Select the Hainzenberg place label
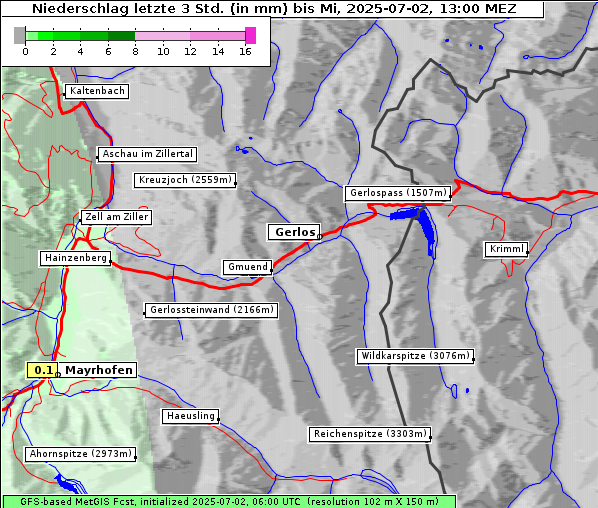The image size is (598, 508). pyautogui.click(x=76, y=258)
